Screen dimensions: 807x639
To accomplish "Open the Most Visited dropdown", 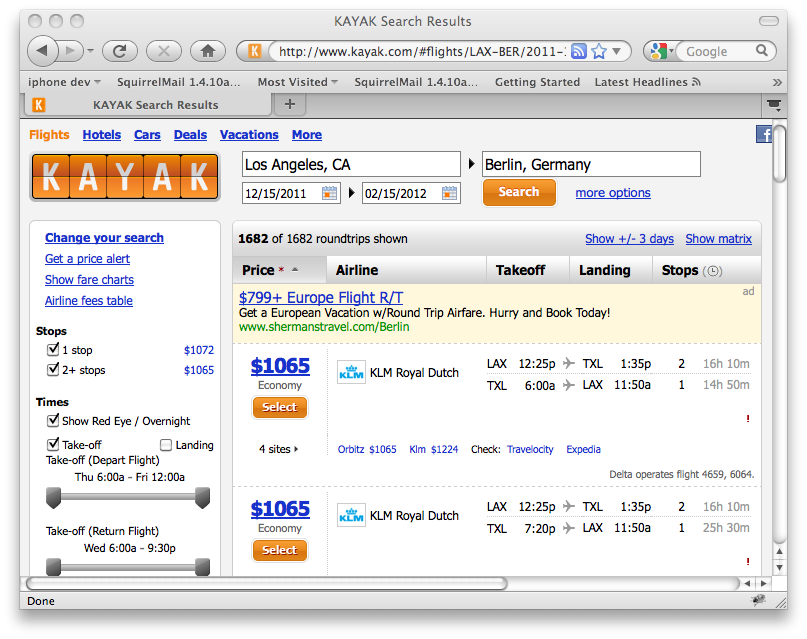I will (x=295, y=82).
